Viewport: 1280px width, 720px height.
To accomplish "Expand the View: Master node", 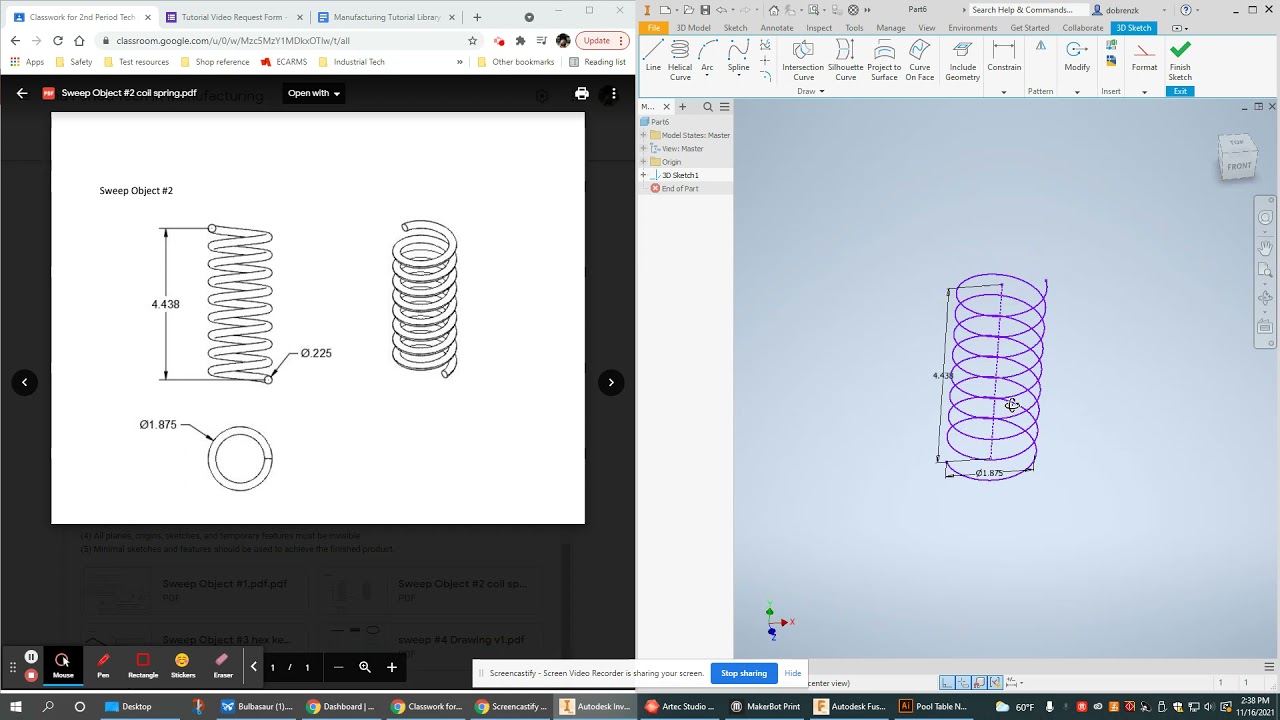I will click(x=643, y=148).
